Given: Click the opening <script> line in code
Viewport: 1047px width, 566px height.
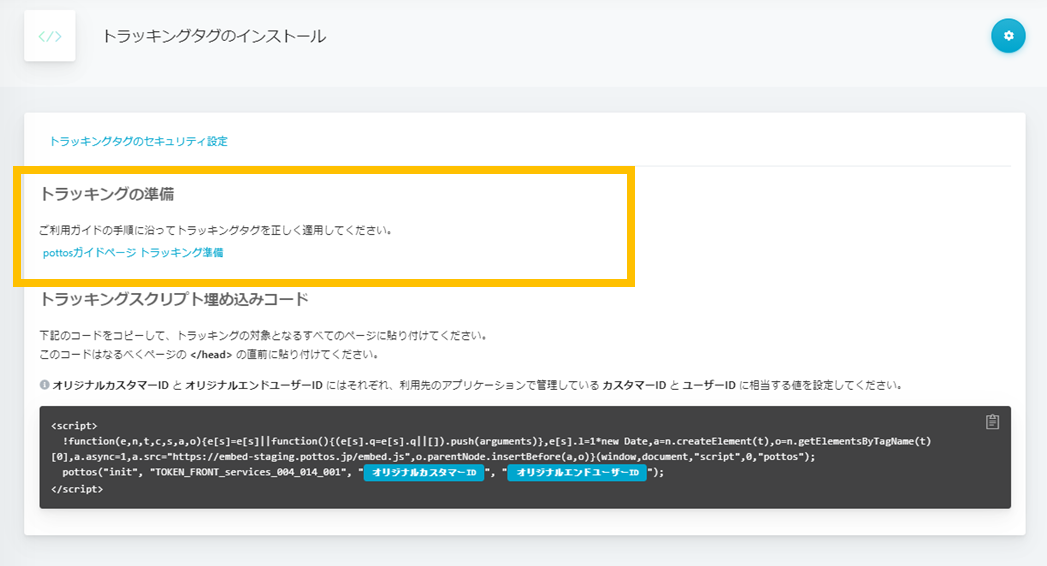Looking at the screenshot, I should coord(74,426).
